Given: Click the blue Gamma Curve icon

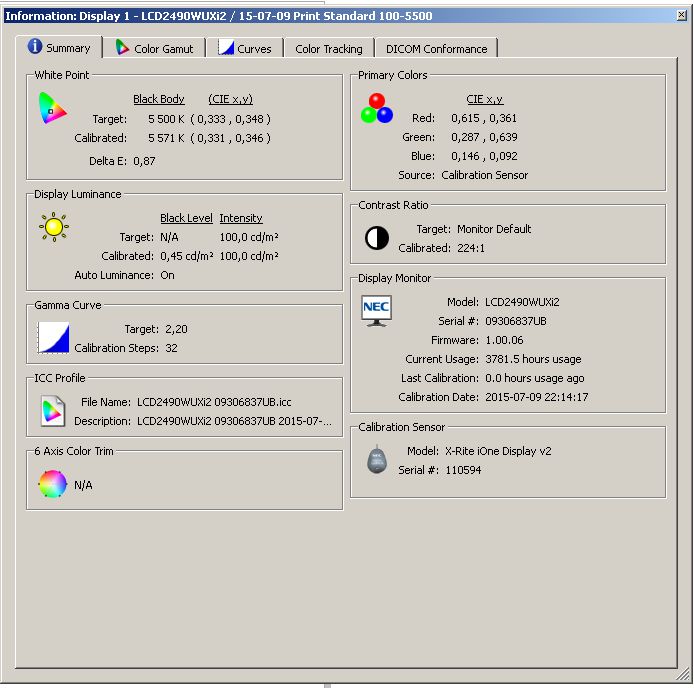Looking at the screenshot, I should 53,337.
